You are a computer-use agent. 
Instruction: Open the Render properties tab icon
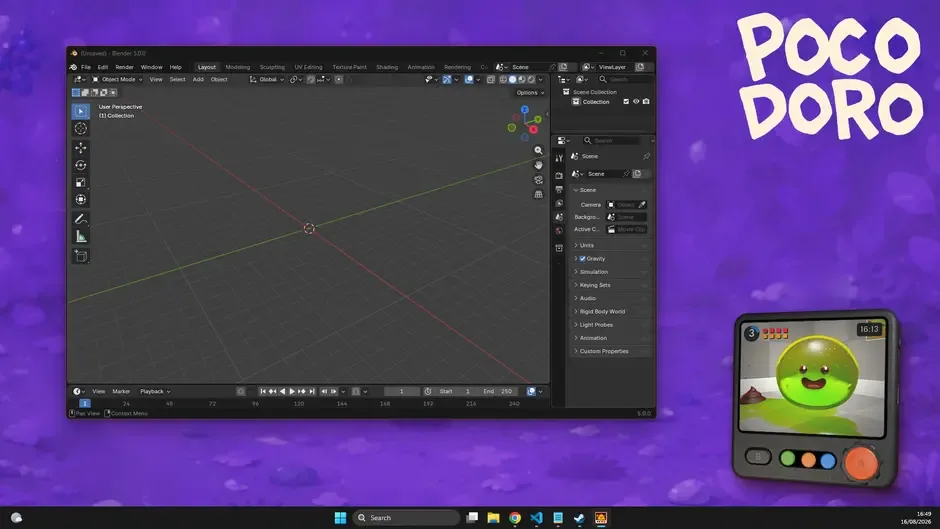[x=559, y=175]
